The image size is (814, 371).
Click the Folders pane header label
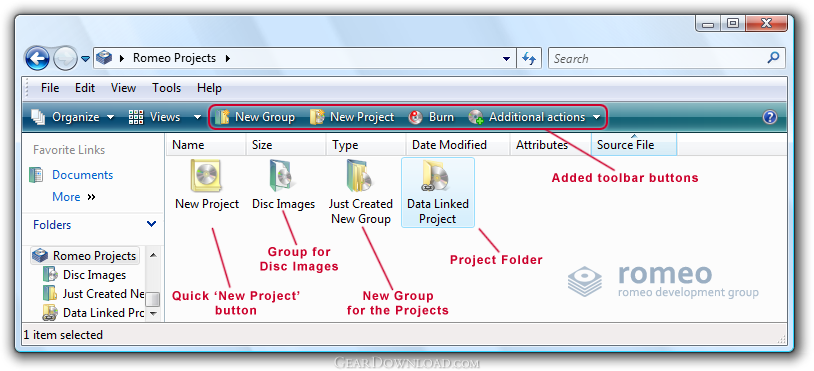pyautogui.click(x=52, y=225)
